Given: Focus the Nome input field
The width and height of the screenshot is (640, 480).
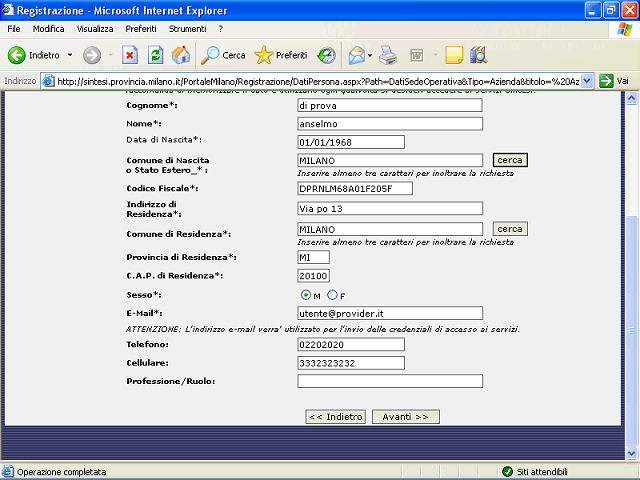Looking at the screenshot, I should point(390,124).
